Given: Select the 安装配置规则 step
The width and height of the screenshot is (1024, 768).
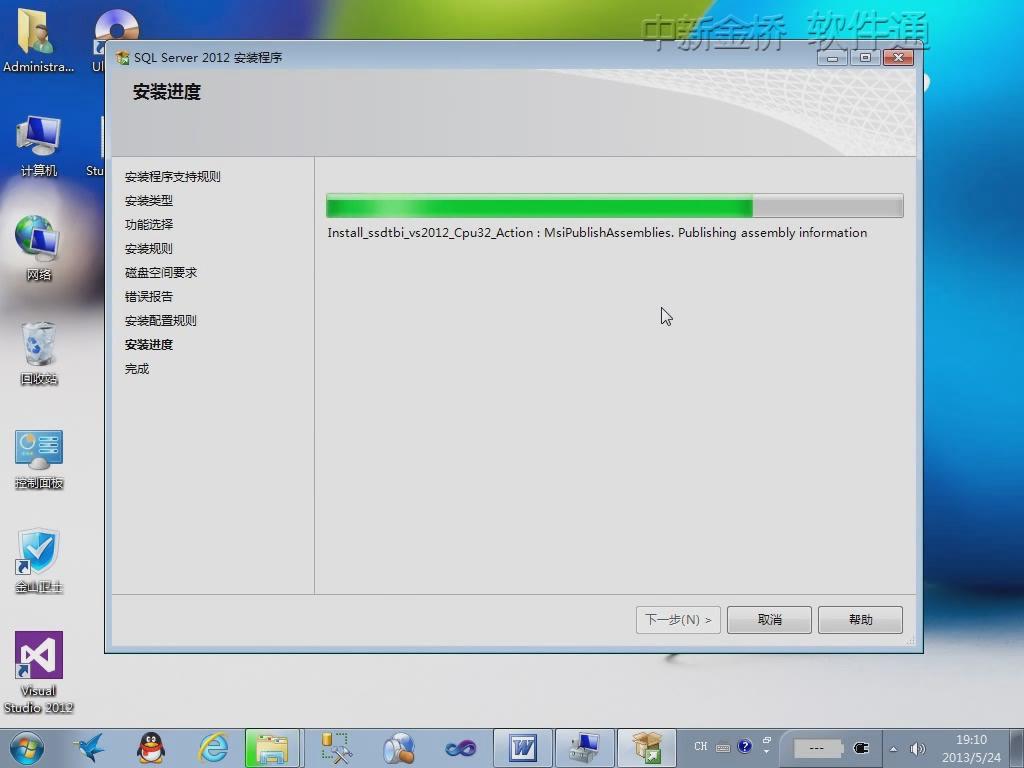Looking at the screenshot, I should tap(161, 321).
